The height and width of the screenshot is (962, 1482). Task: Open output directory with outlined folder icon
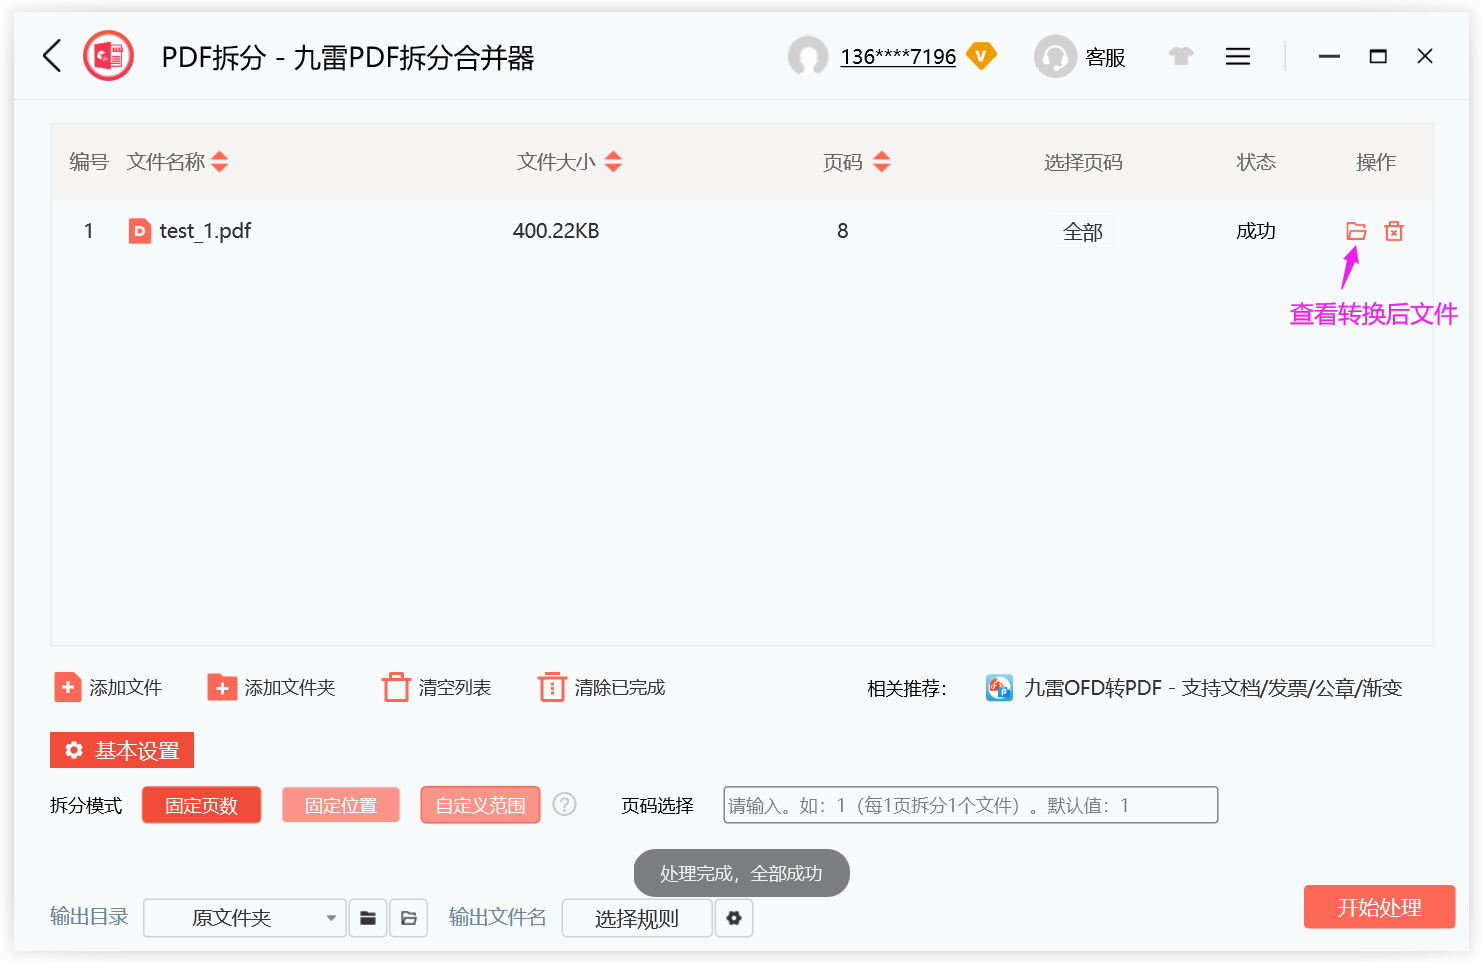[408, 918]
